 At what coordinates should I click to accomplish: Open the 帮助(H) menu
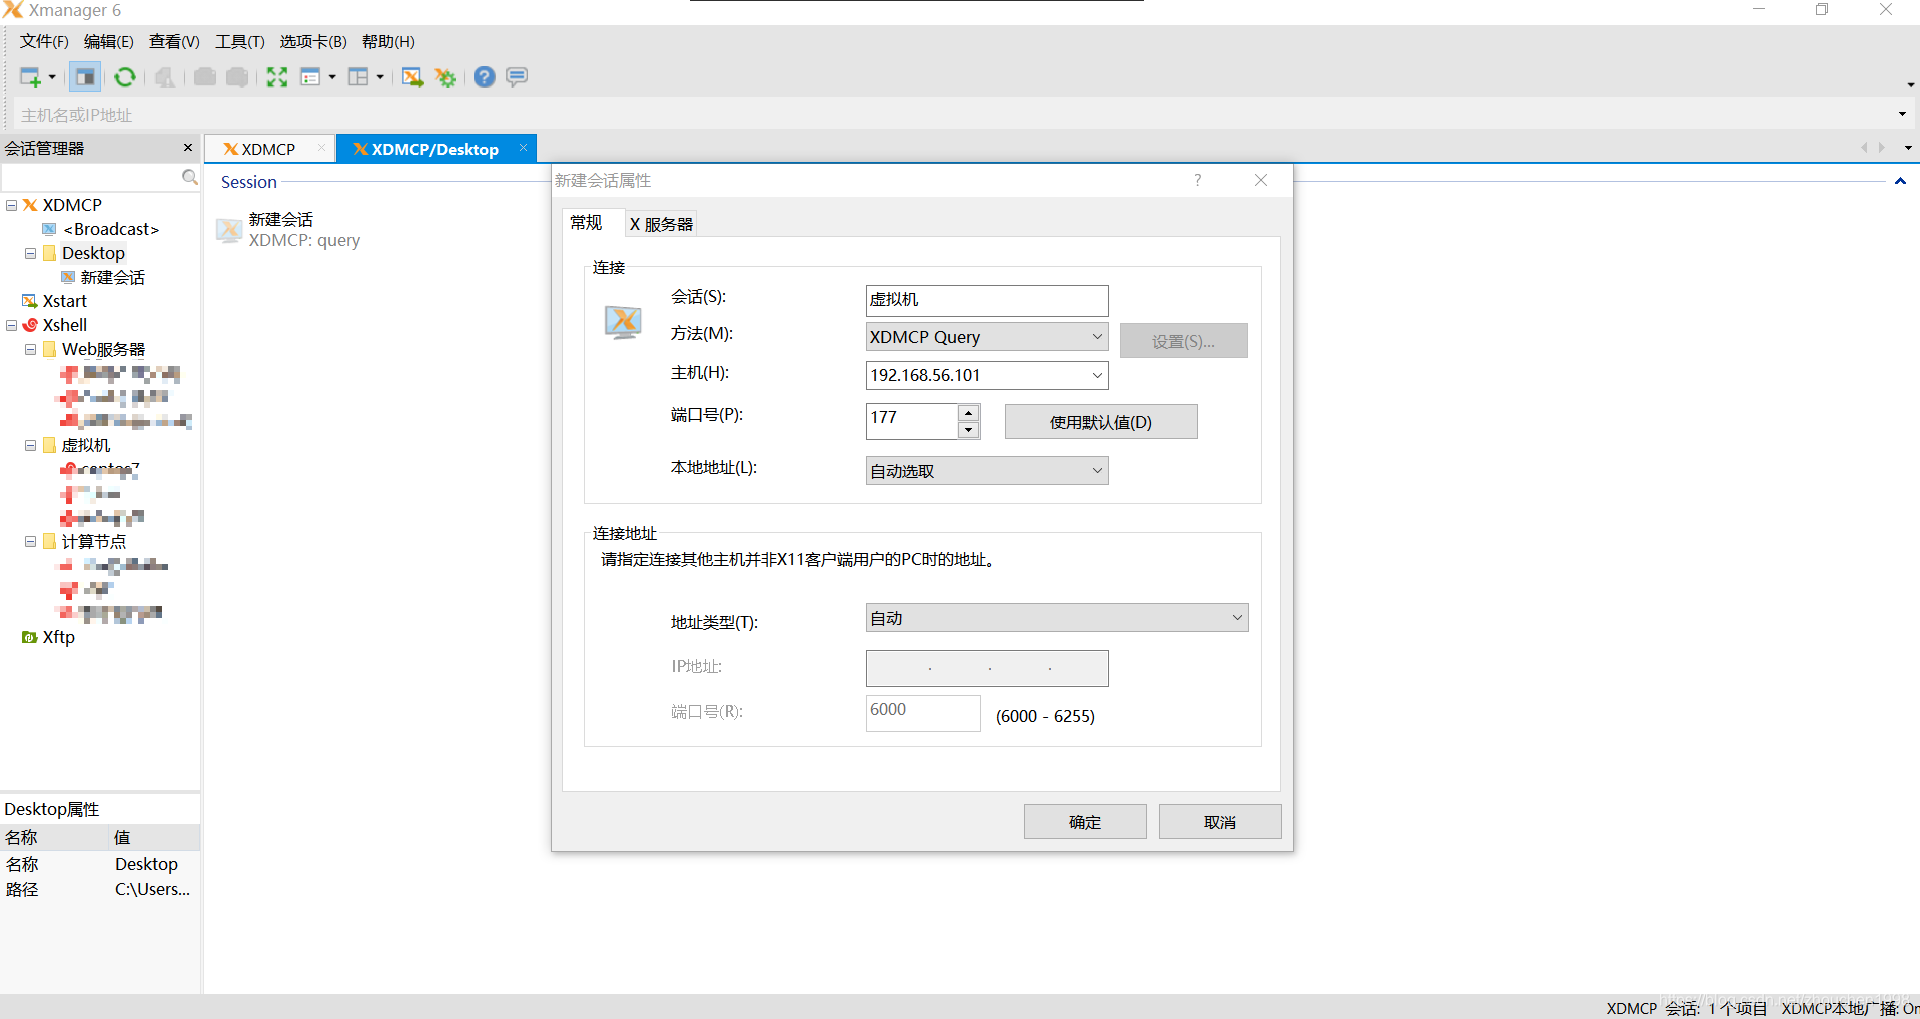coord(388,41)
